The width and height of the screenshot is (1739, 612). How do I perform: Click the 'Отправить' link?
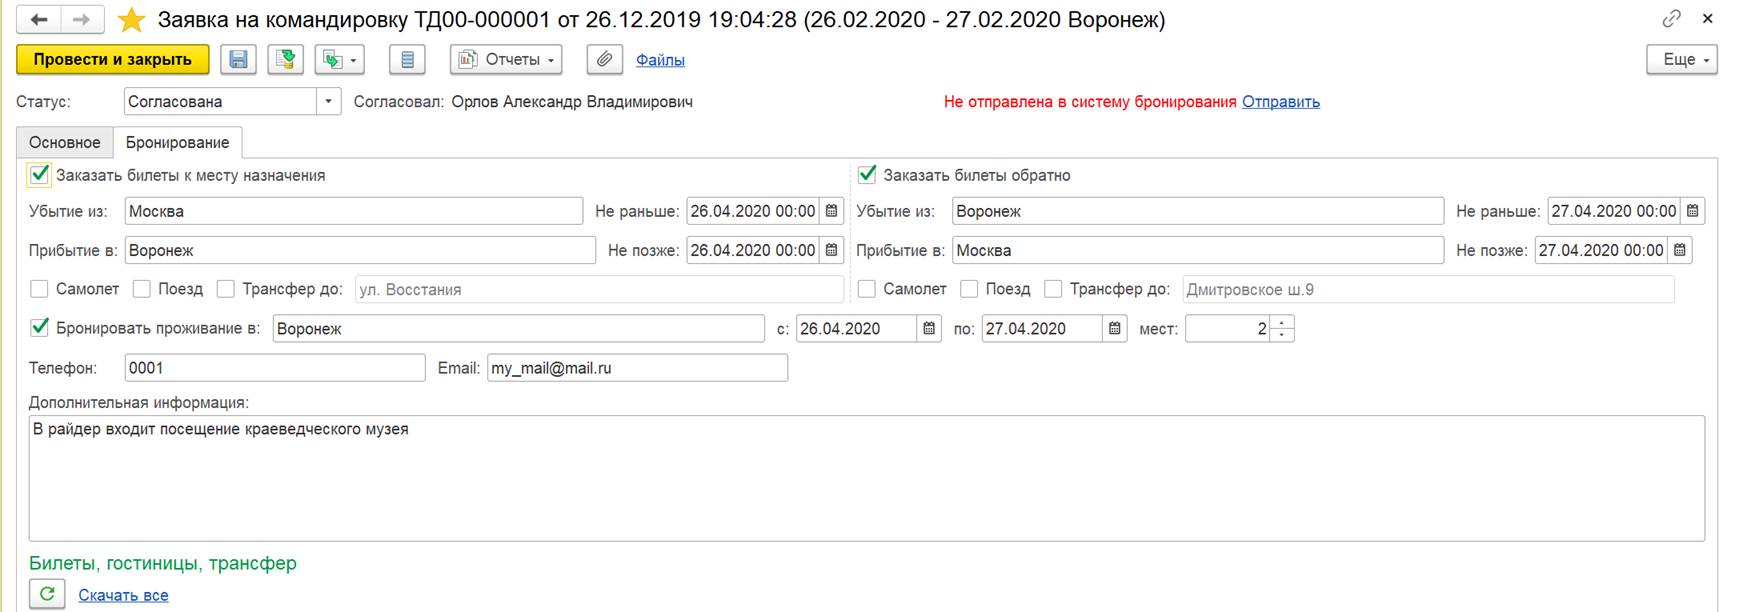1280,102
